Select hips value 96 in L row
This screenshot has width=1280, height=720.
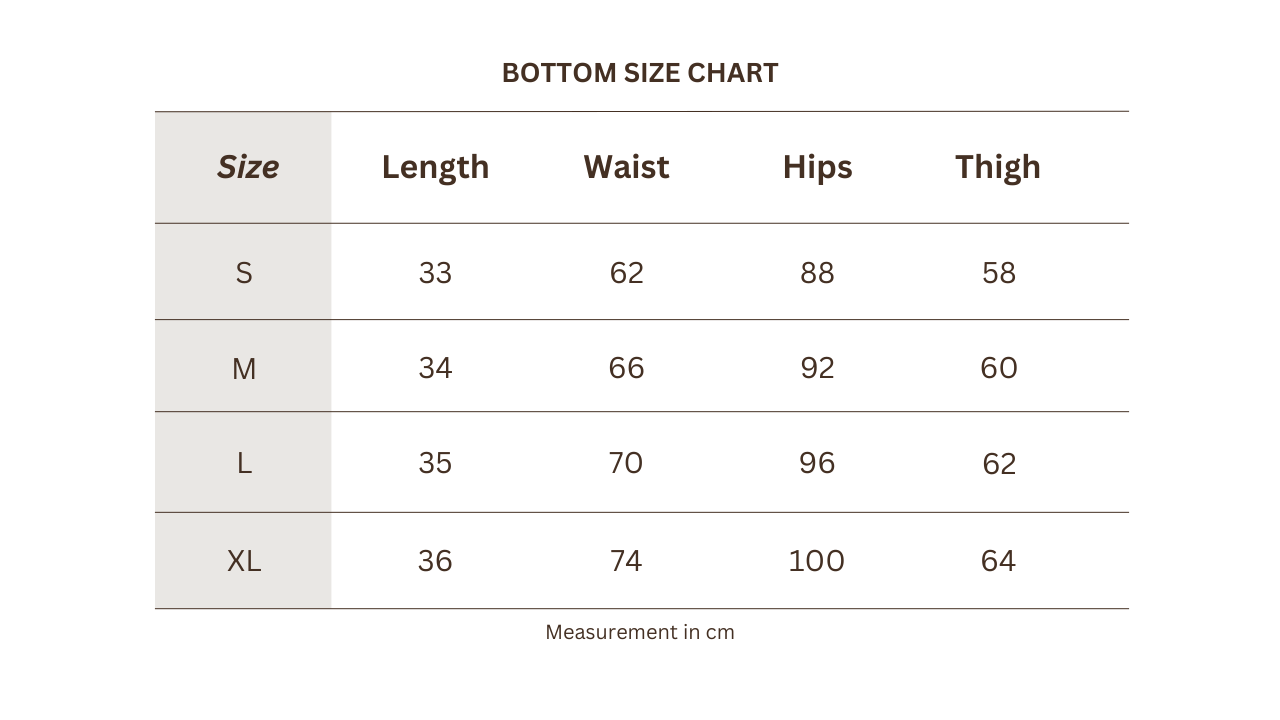(x=817, y=463)
